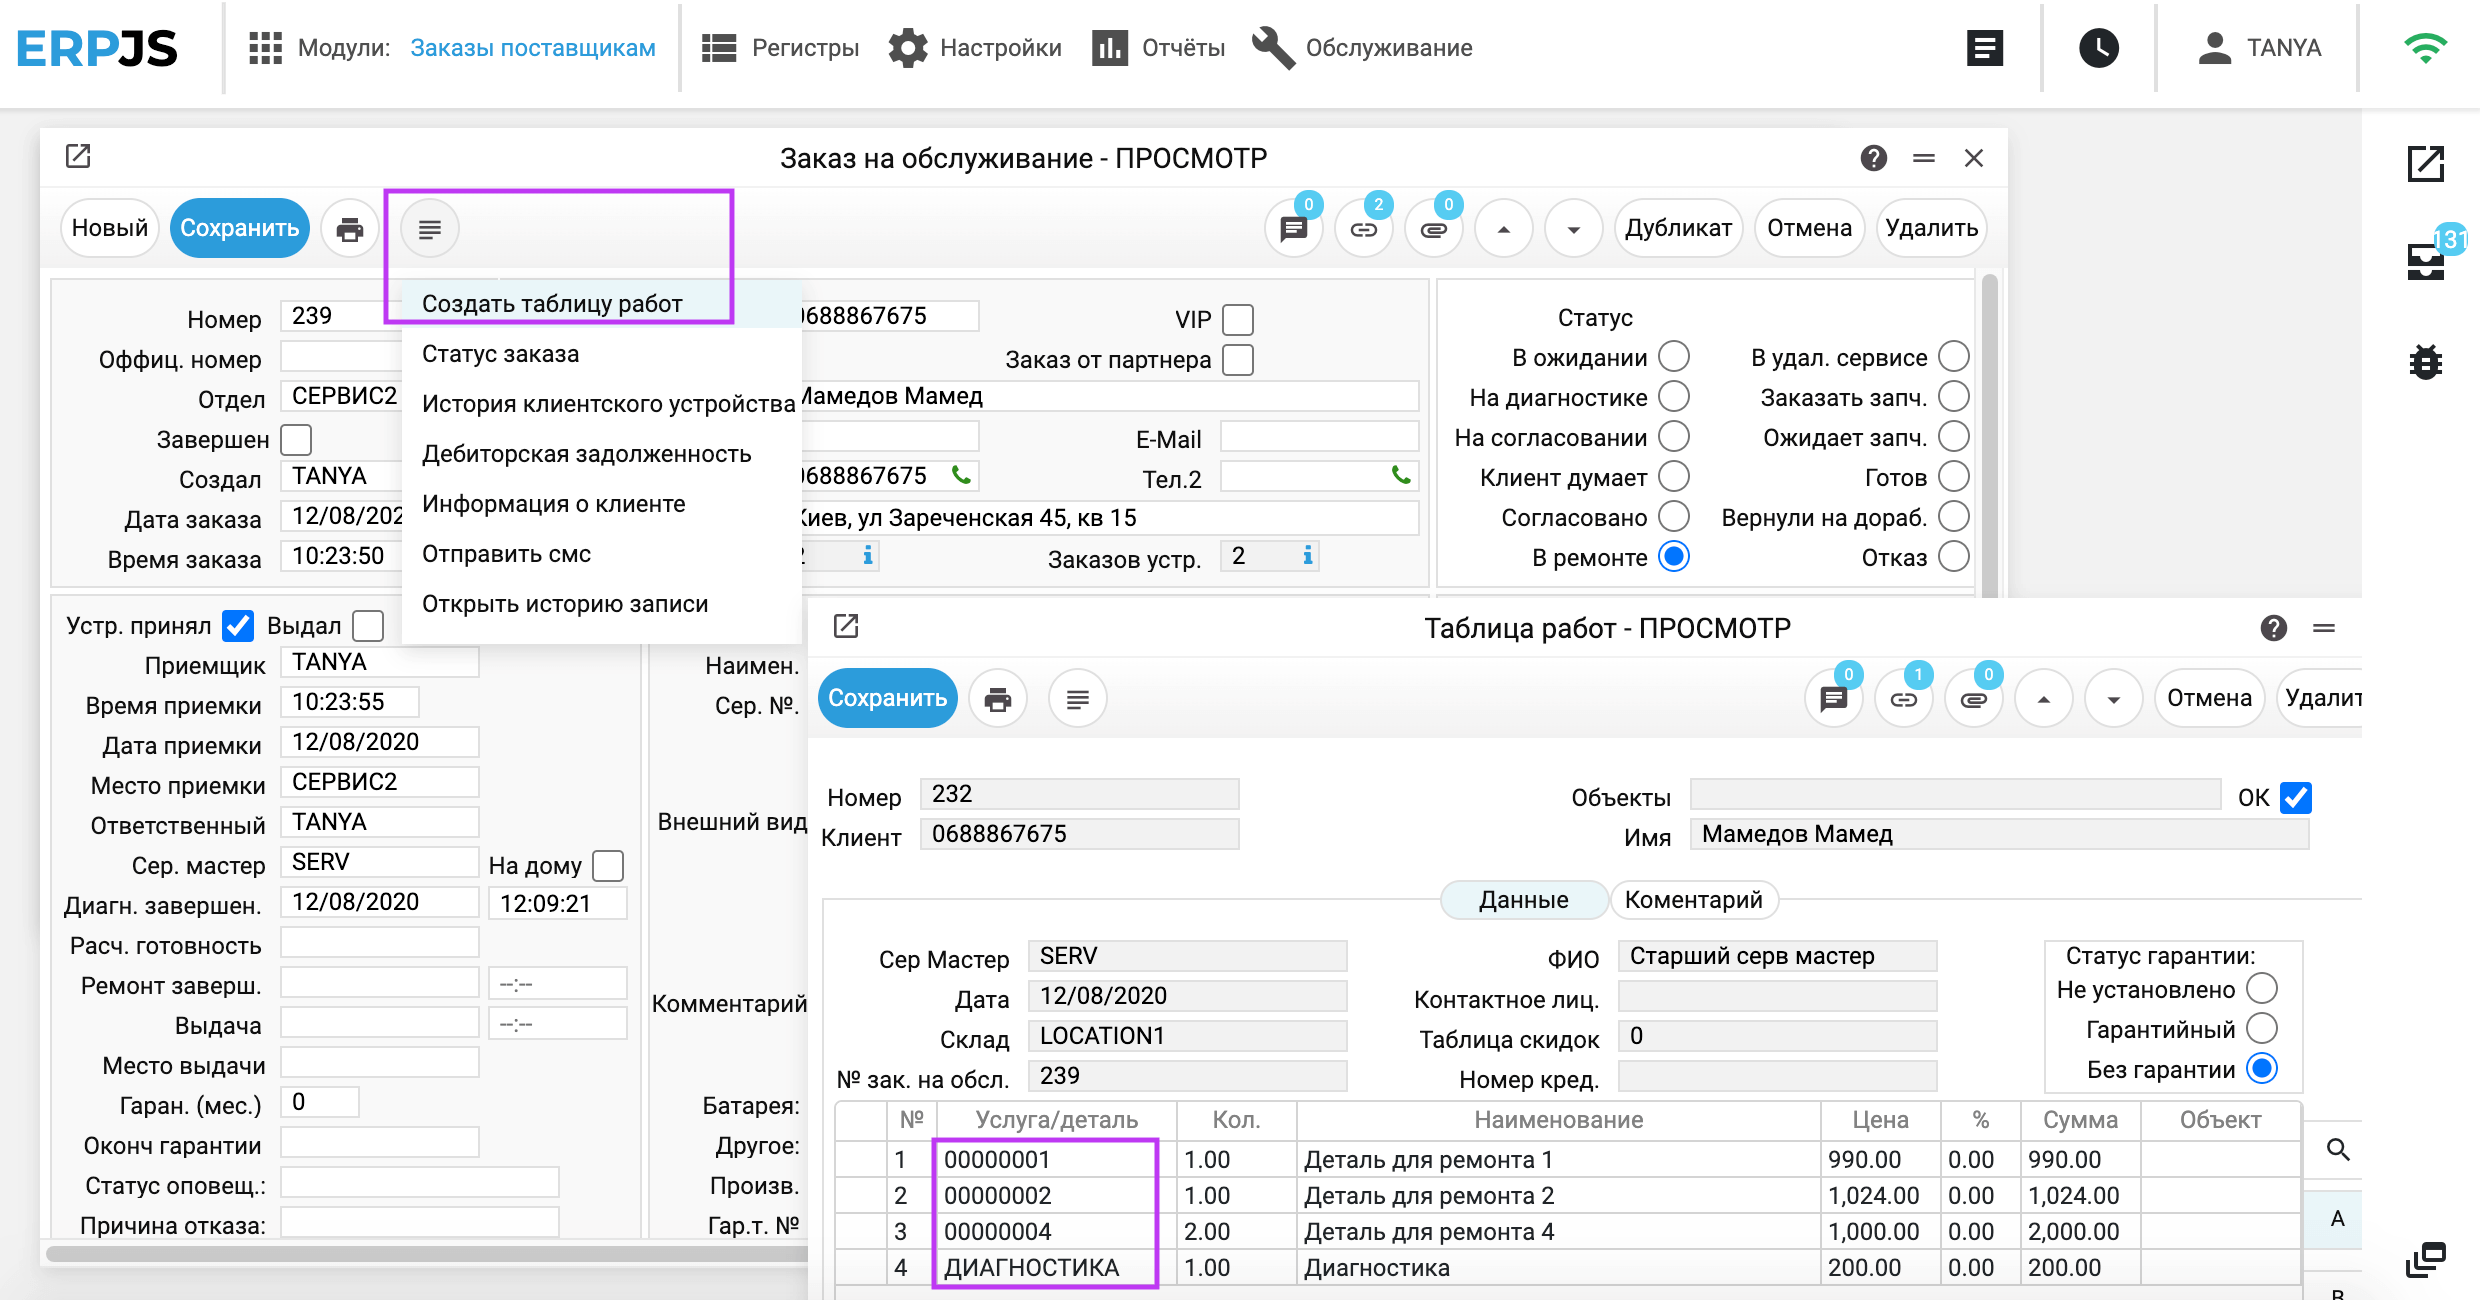Screen dimensions: 2480x1300
Task: Open comments icon in service order toolbar
Action: 1294,229
